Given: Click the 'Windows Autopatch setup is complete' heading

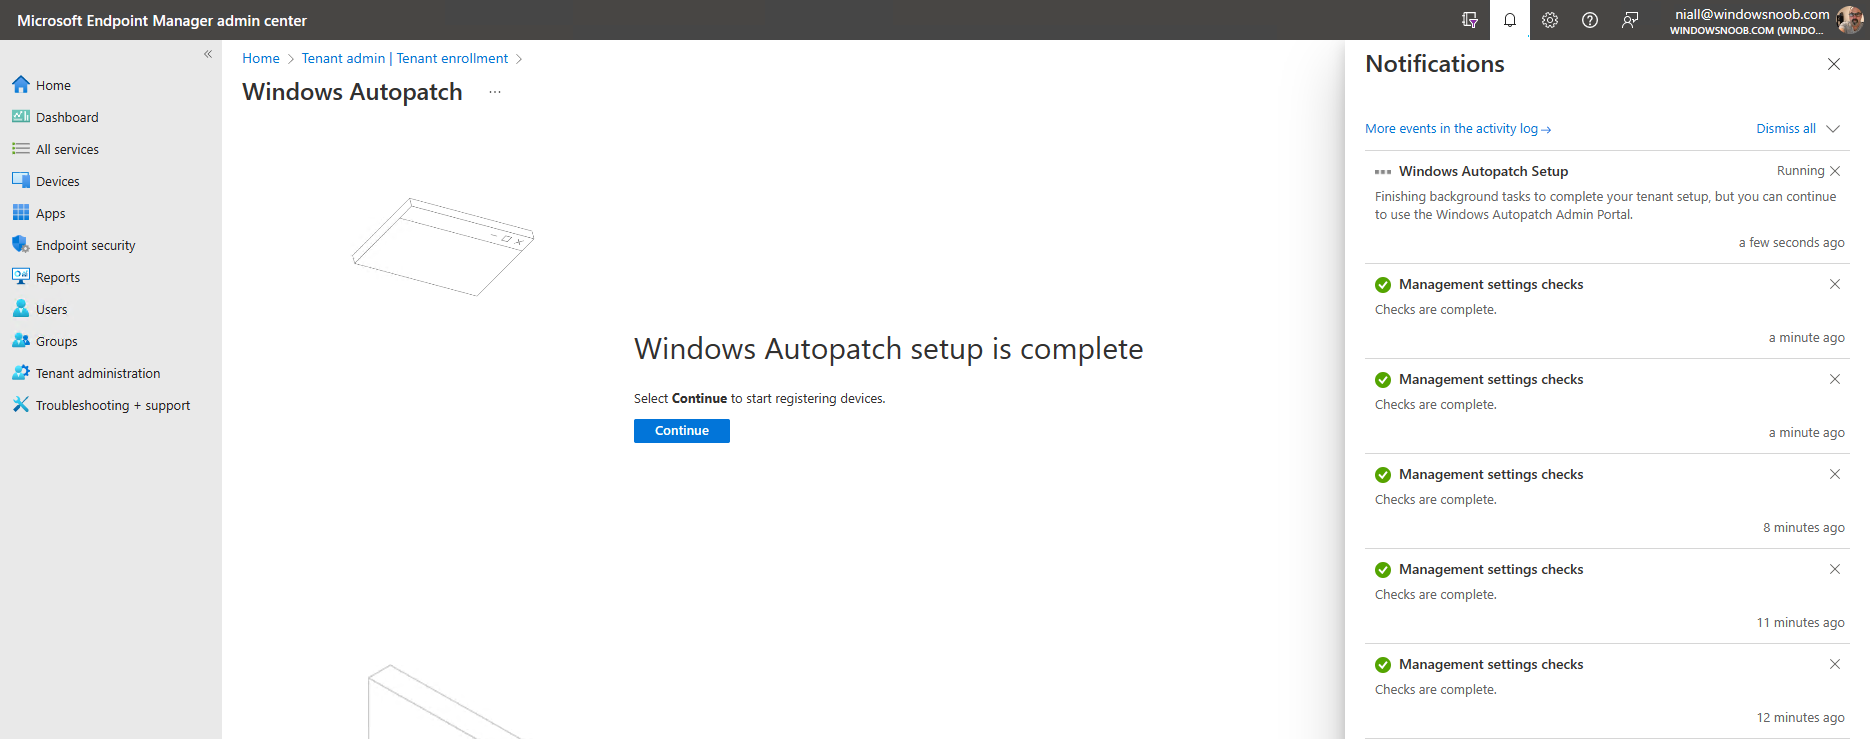Looking at the screenshot, I should click(888, 349).
